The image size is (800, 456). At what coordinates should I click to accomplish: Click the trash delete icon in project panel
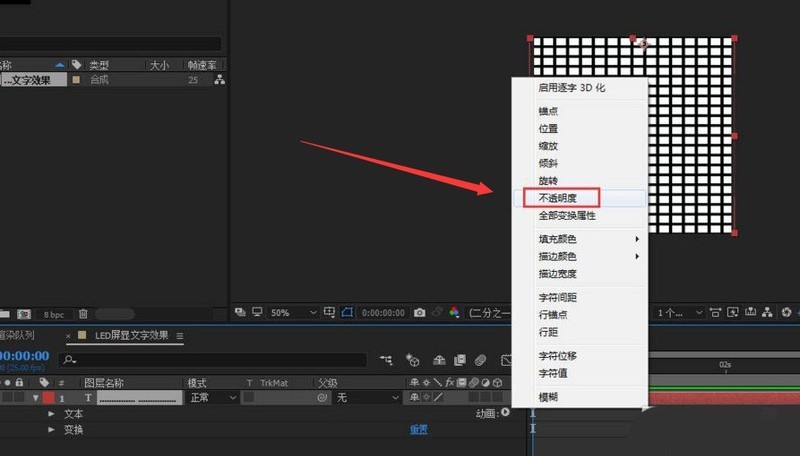click(x=83, y=314)
